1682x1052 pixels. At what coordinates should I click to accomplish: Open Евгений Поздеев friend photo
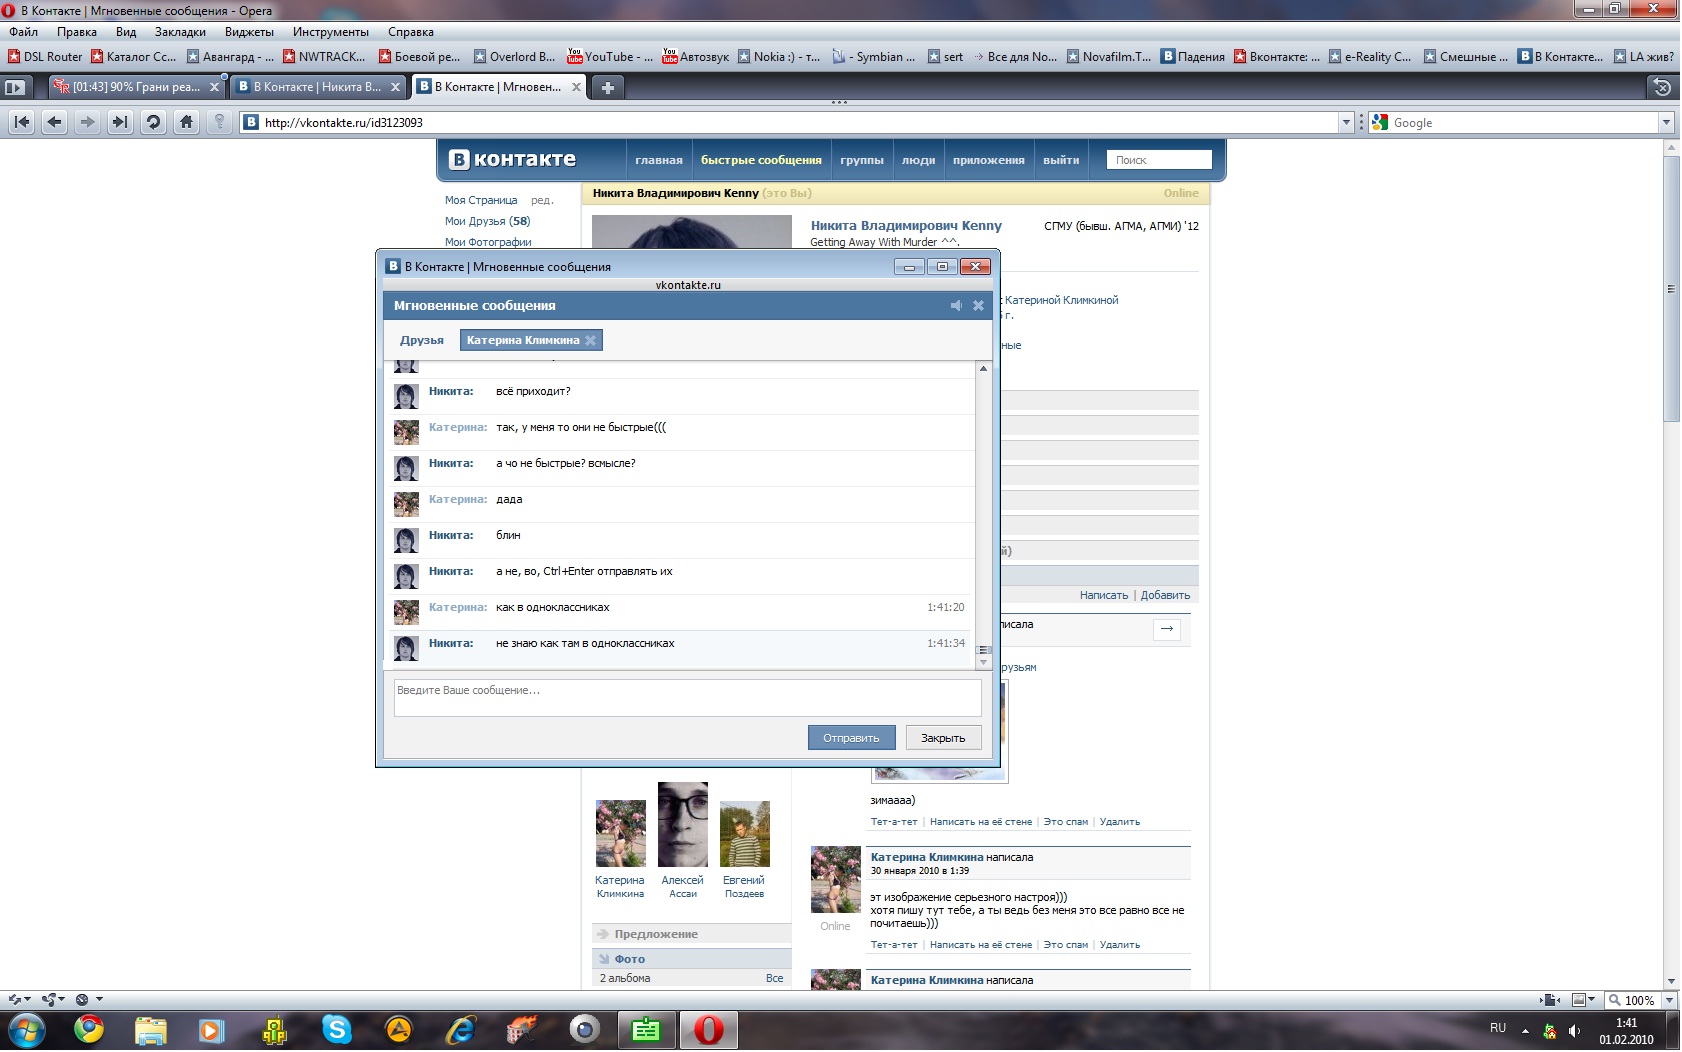tap(745, 834)
